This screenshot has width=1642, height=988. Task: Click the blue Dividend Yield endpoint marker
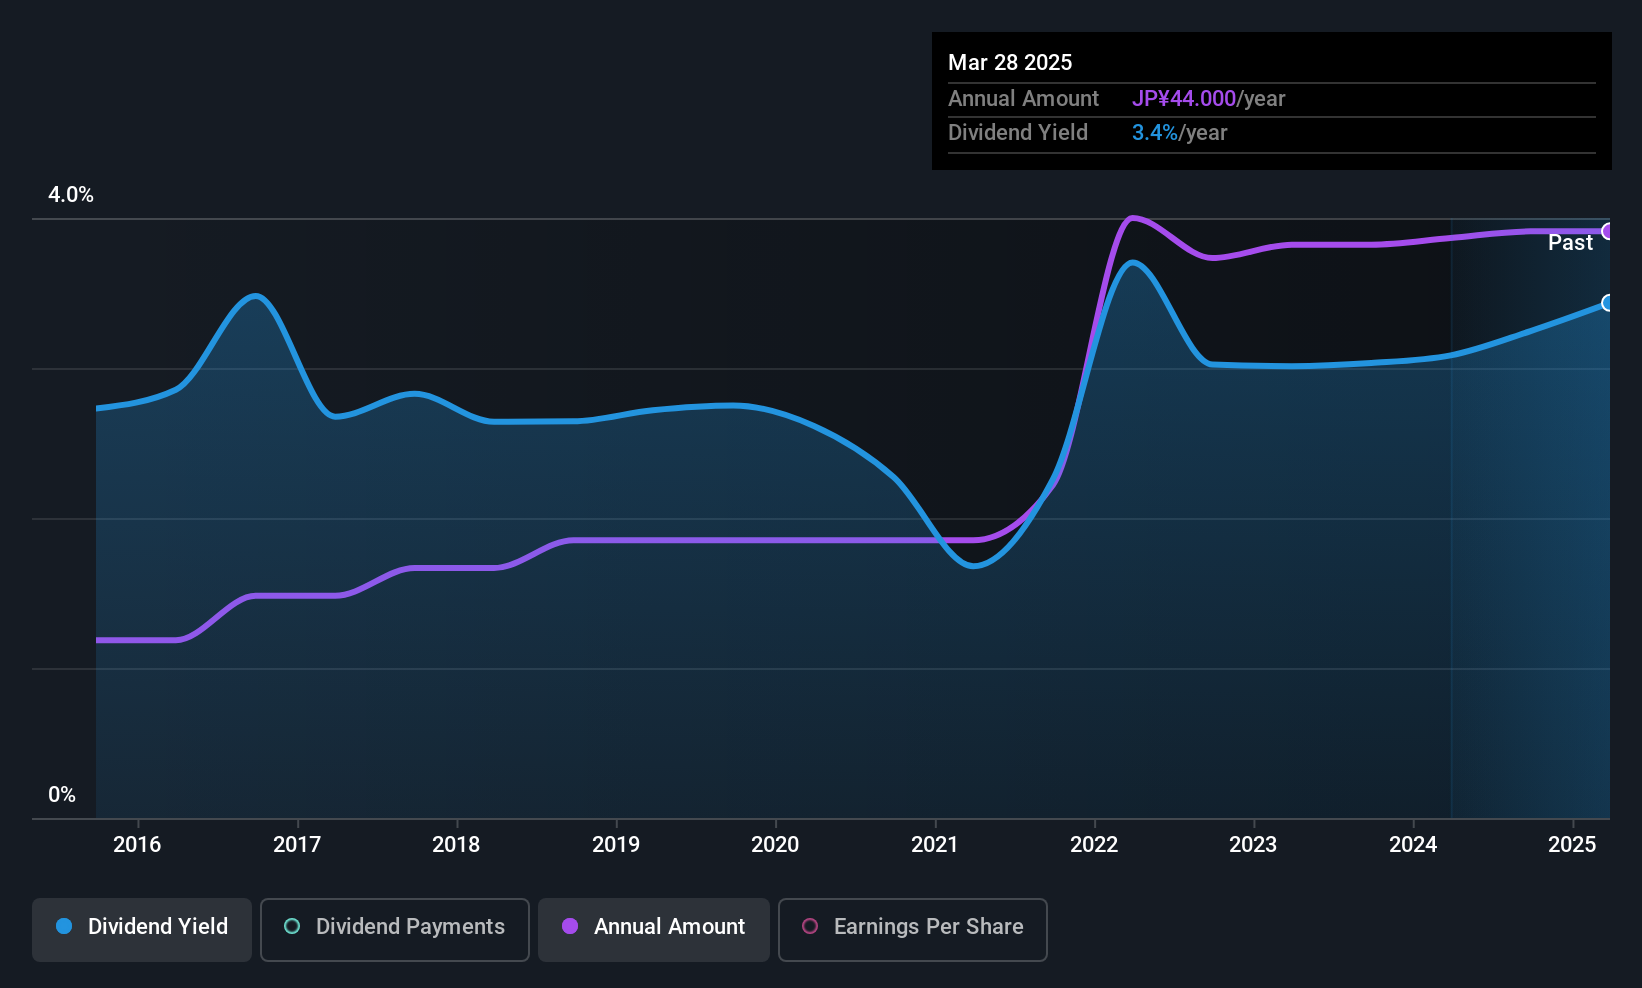point(1608,303)
